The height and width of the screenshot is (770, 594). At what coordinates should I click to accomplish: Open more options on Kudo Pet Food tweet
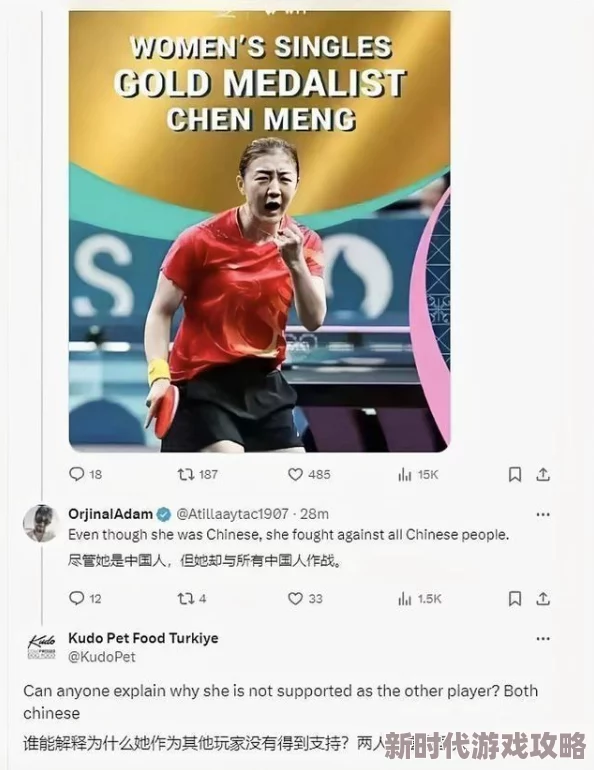click(543, 639)
